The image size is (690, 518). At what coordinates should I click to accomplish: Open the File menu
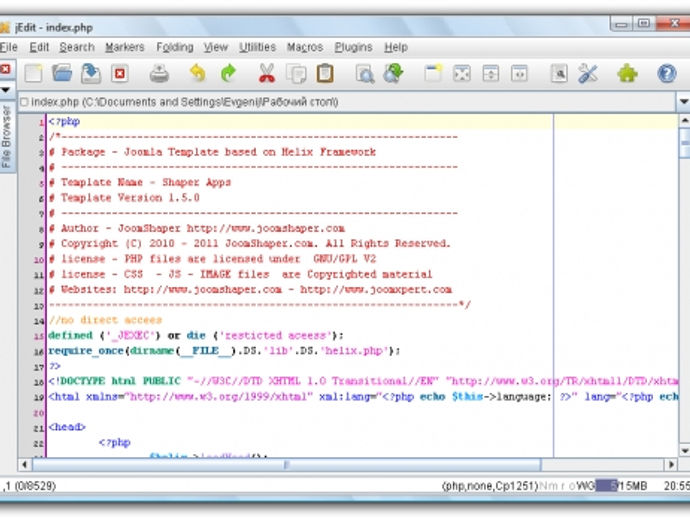(8, 47)
